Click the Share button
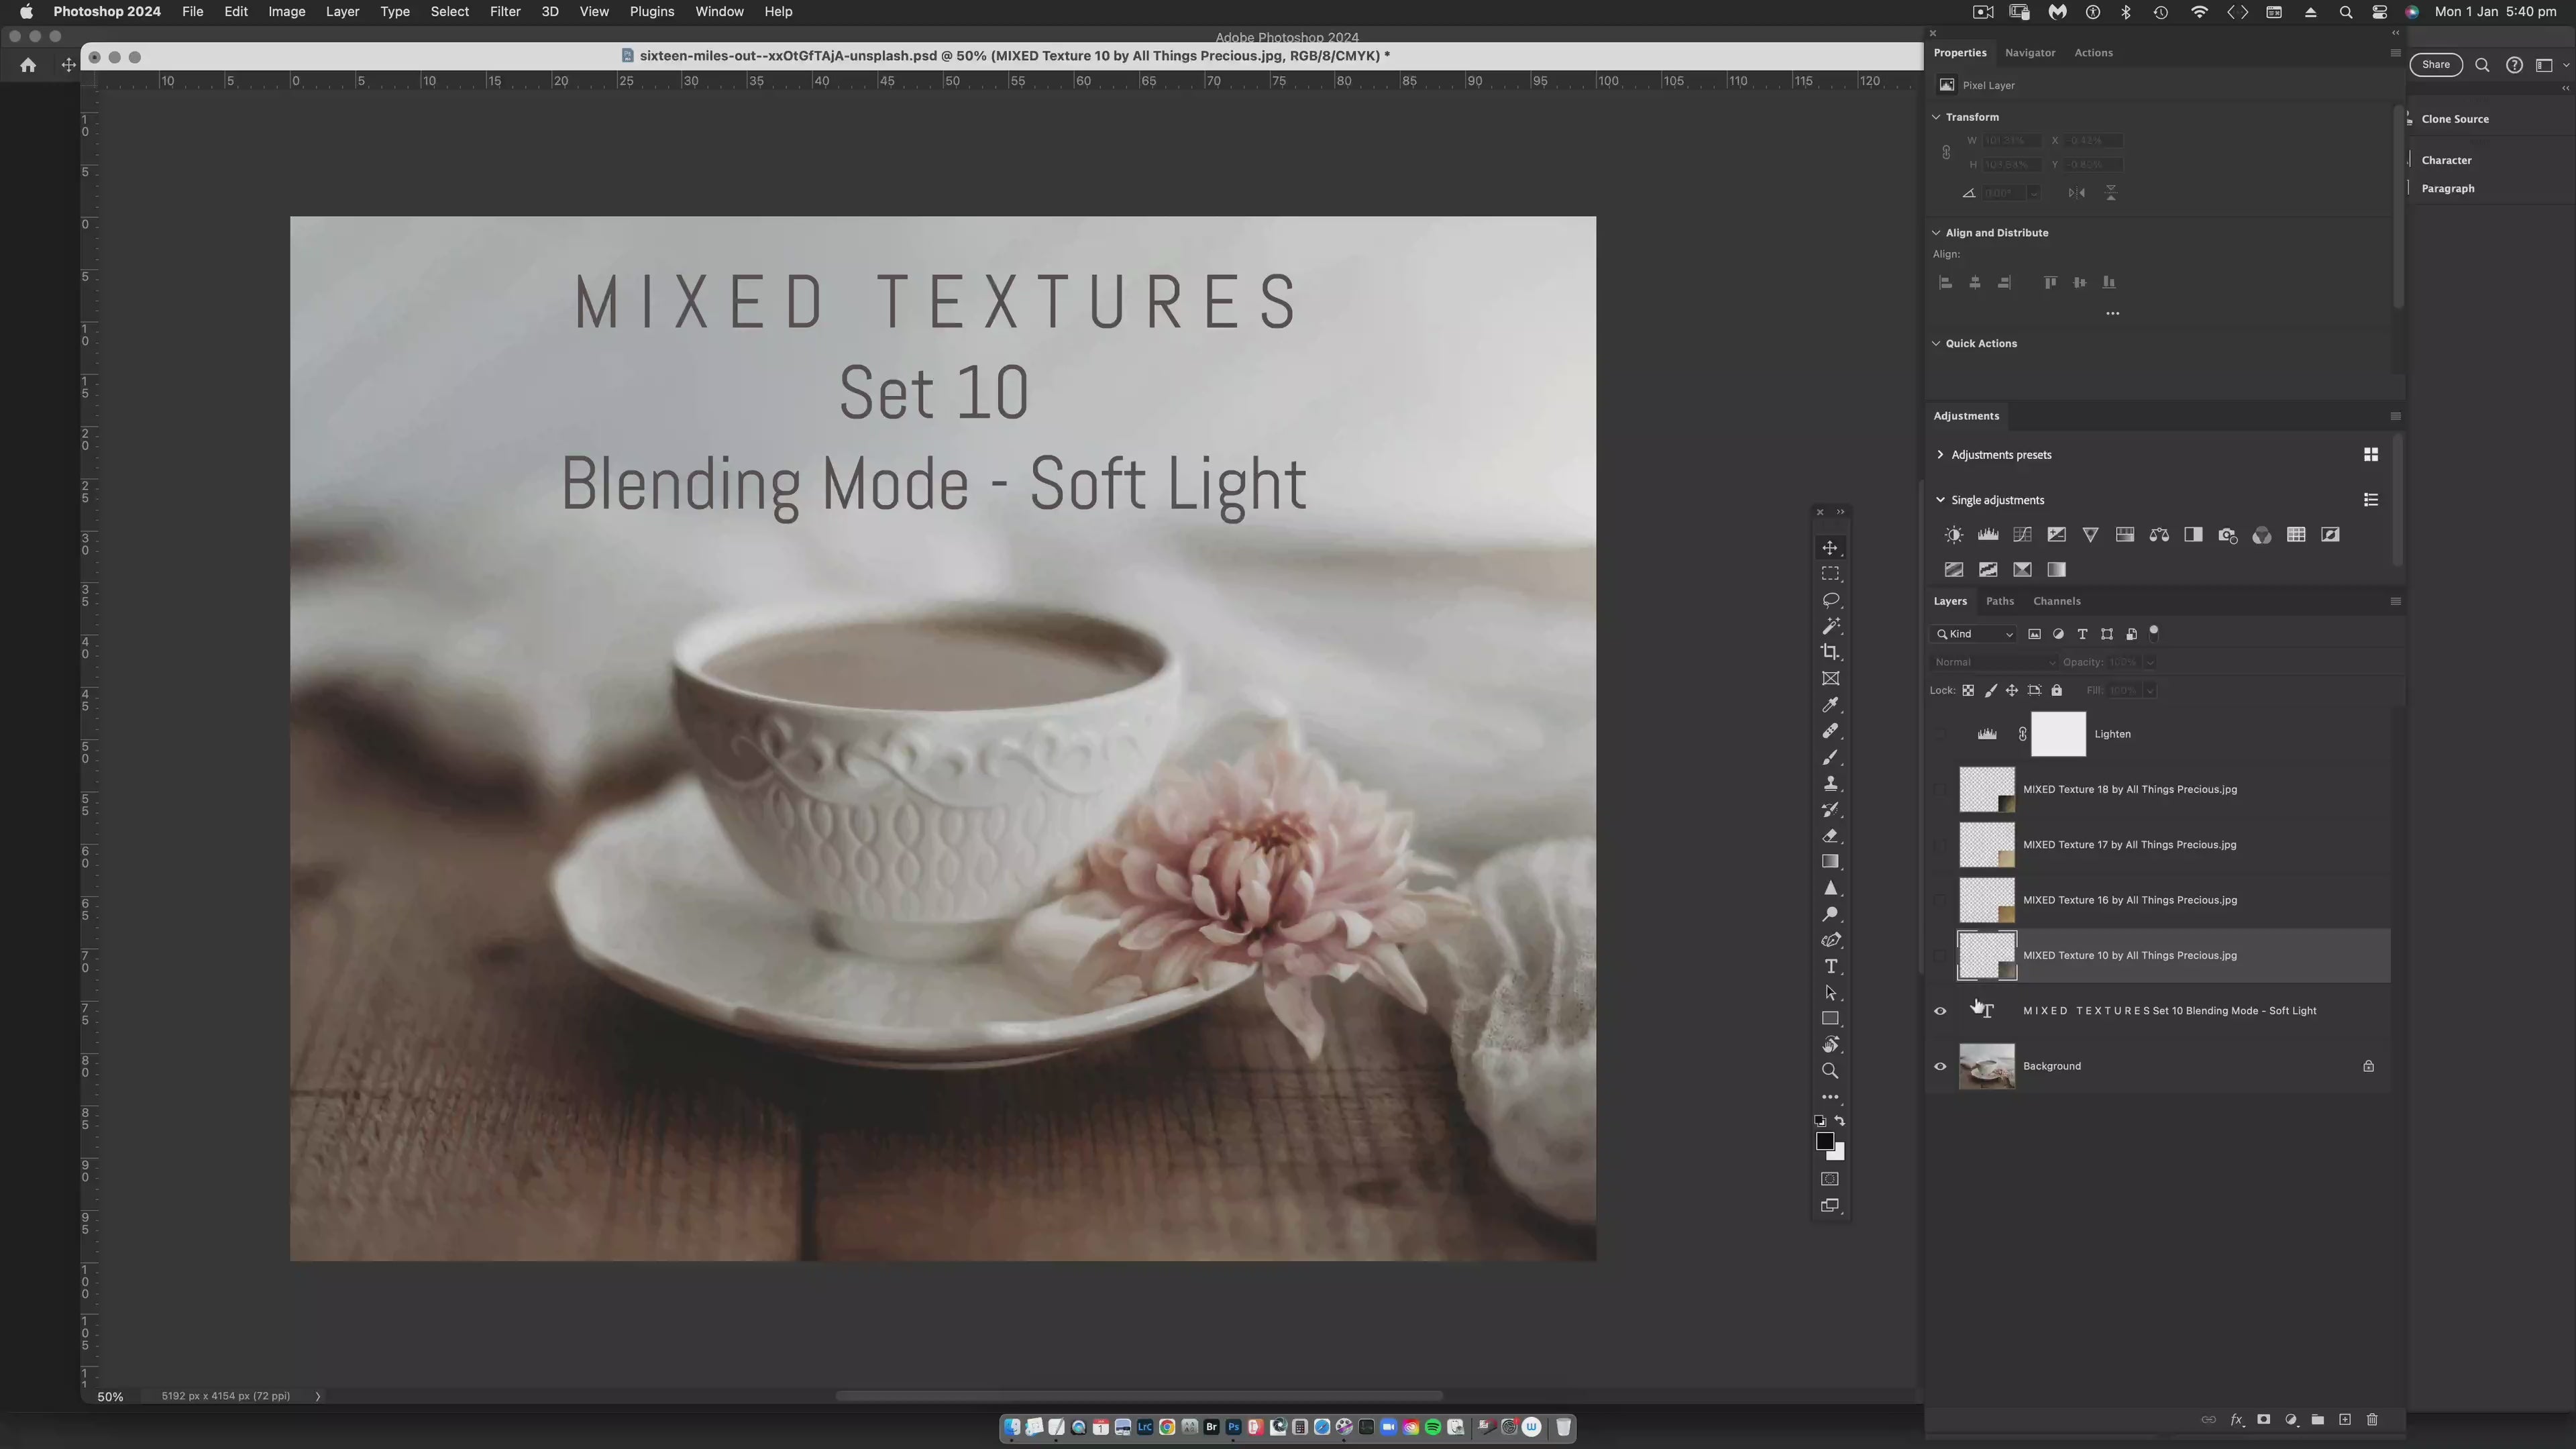 (2436, 64)
